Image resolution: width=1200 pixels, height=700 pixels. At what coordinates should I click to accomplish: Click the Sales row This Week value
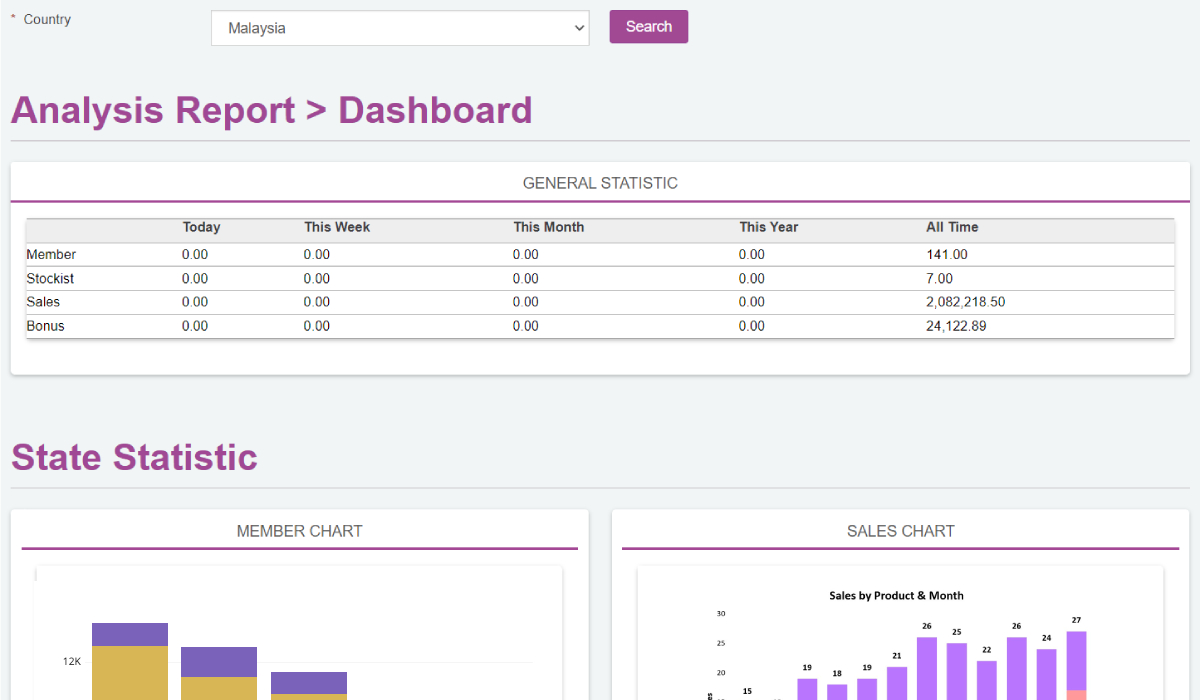(317, 302)
